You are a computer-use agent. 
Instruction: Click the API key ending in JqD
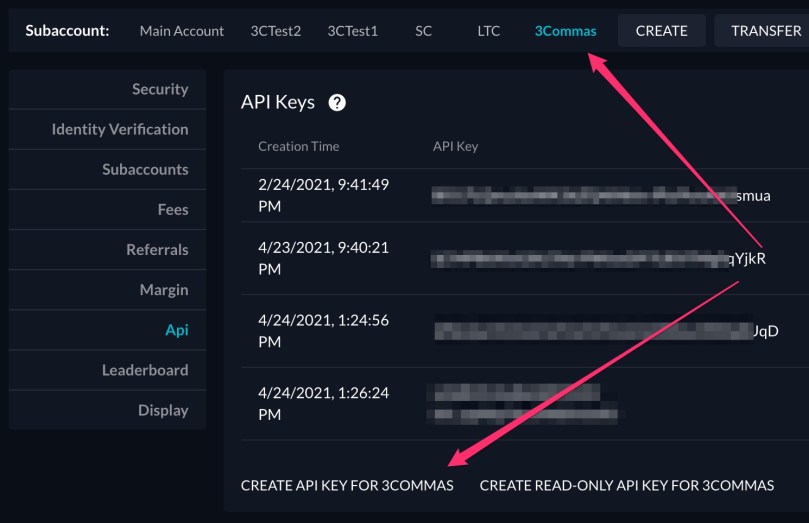coord(606,331)
